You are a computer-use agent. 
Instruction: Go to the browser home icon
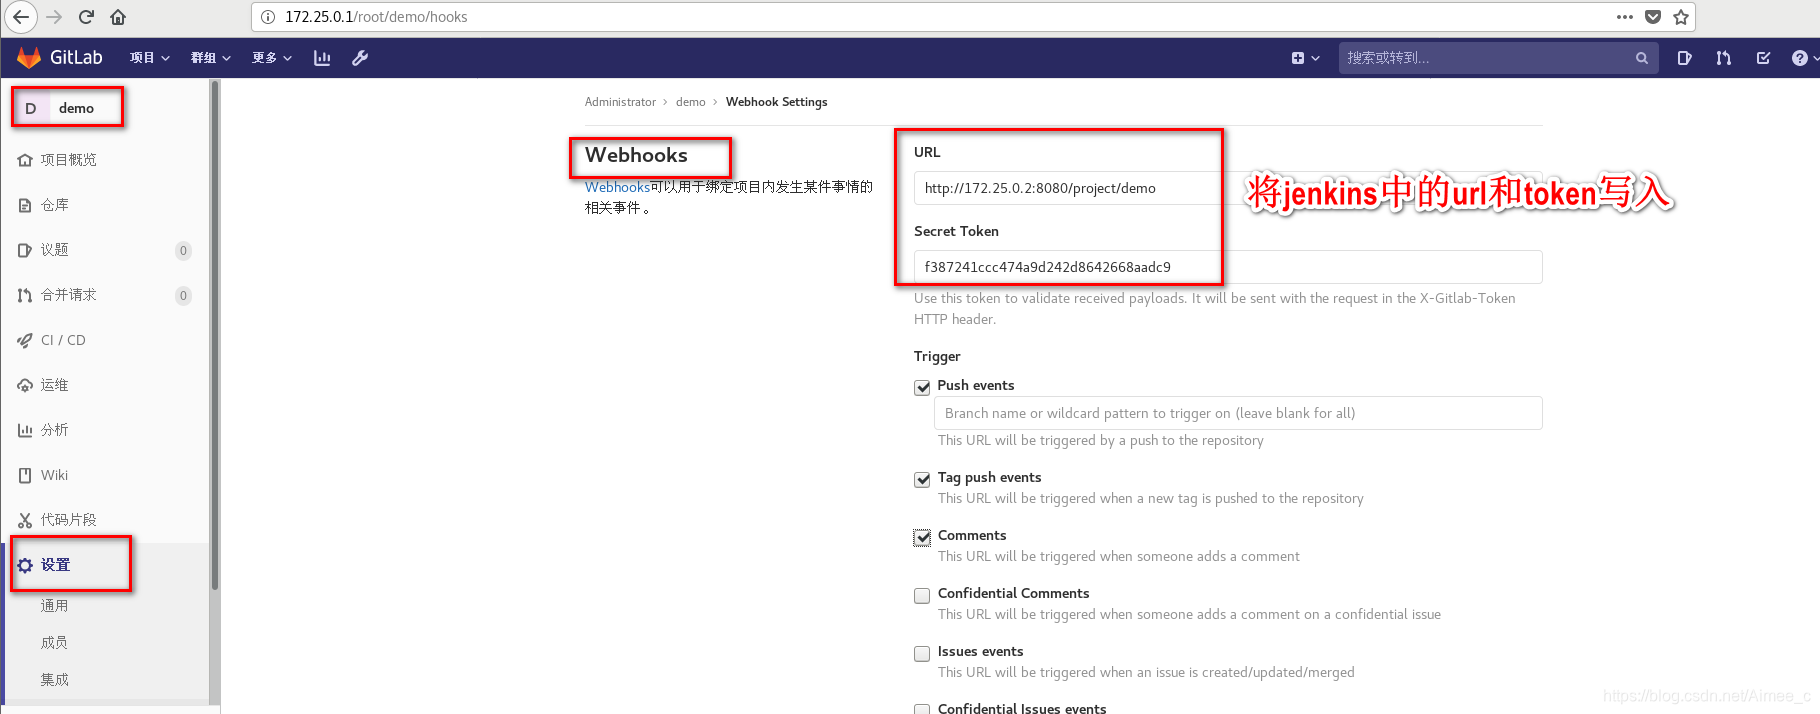pyautogui.click(x=118, y=17)
